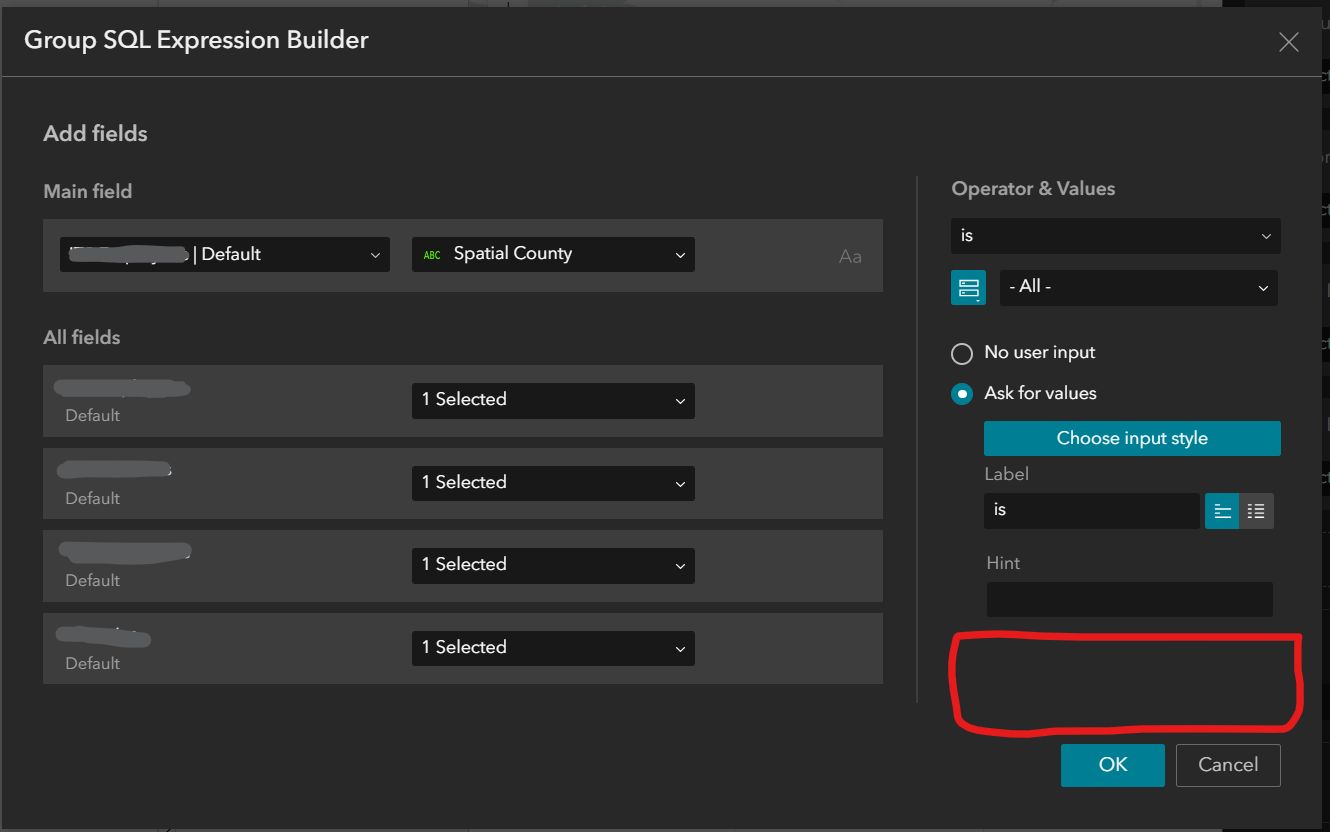Close the Group SQL Expression Builder dialog
This screenshot has height=832, width=1330.
click(x=1288, y=42)
